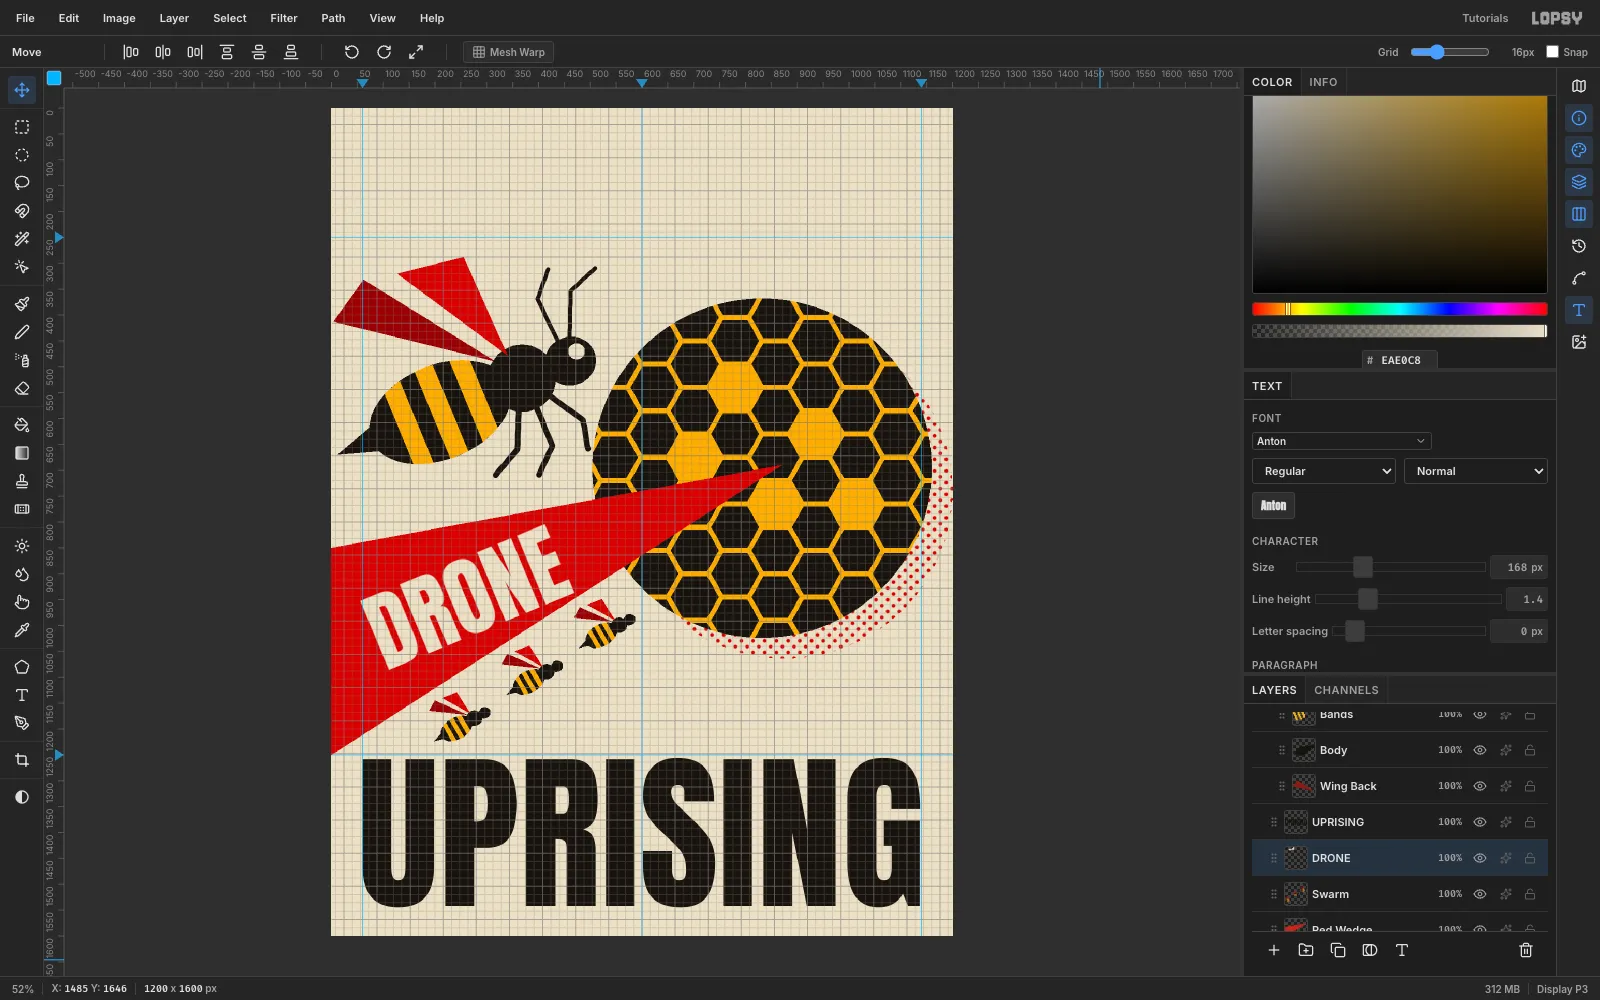Click the expand to fullscreen arrows icon
Image resolution: width=1600 pixels, height=1000 pixels.
[416, 52]
